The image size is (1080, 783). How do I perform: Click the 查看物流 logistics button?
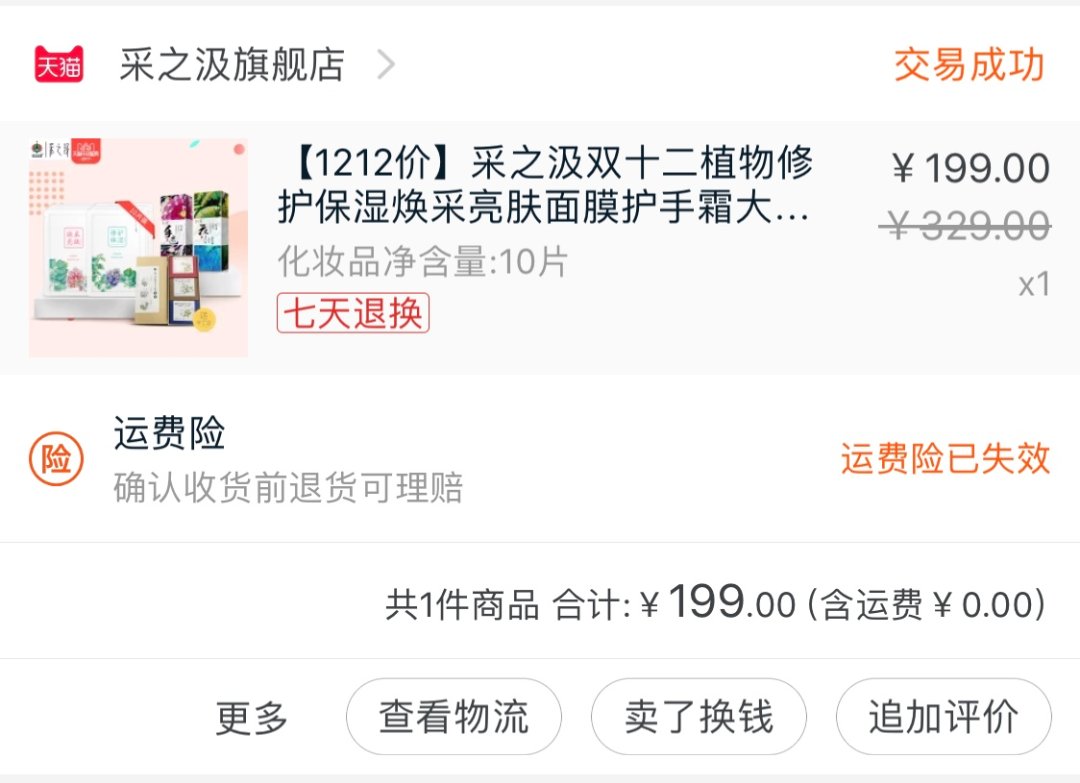[x=454, y=717]
